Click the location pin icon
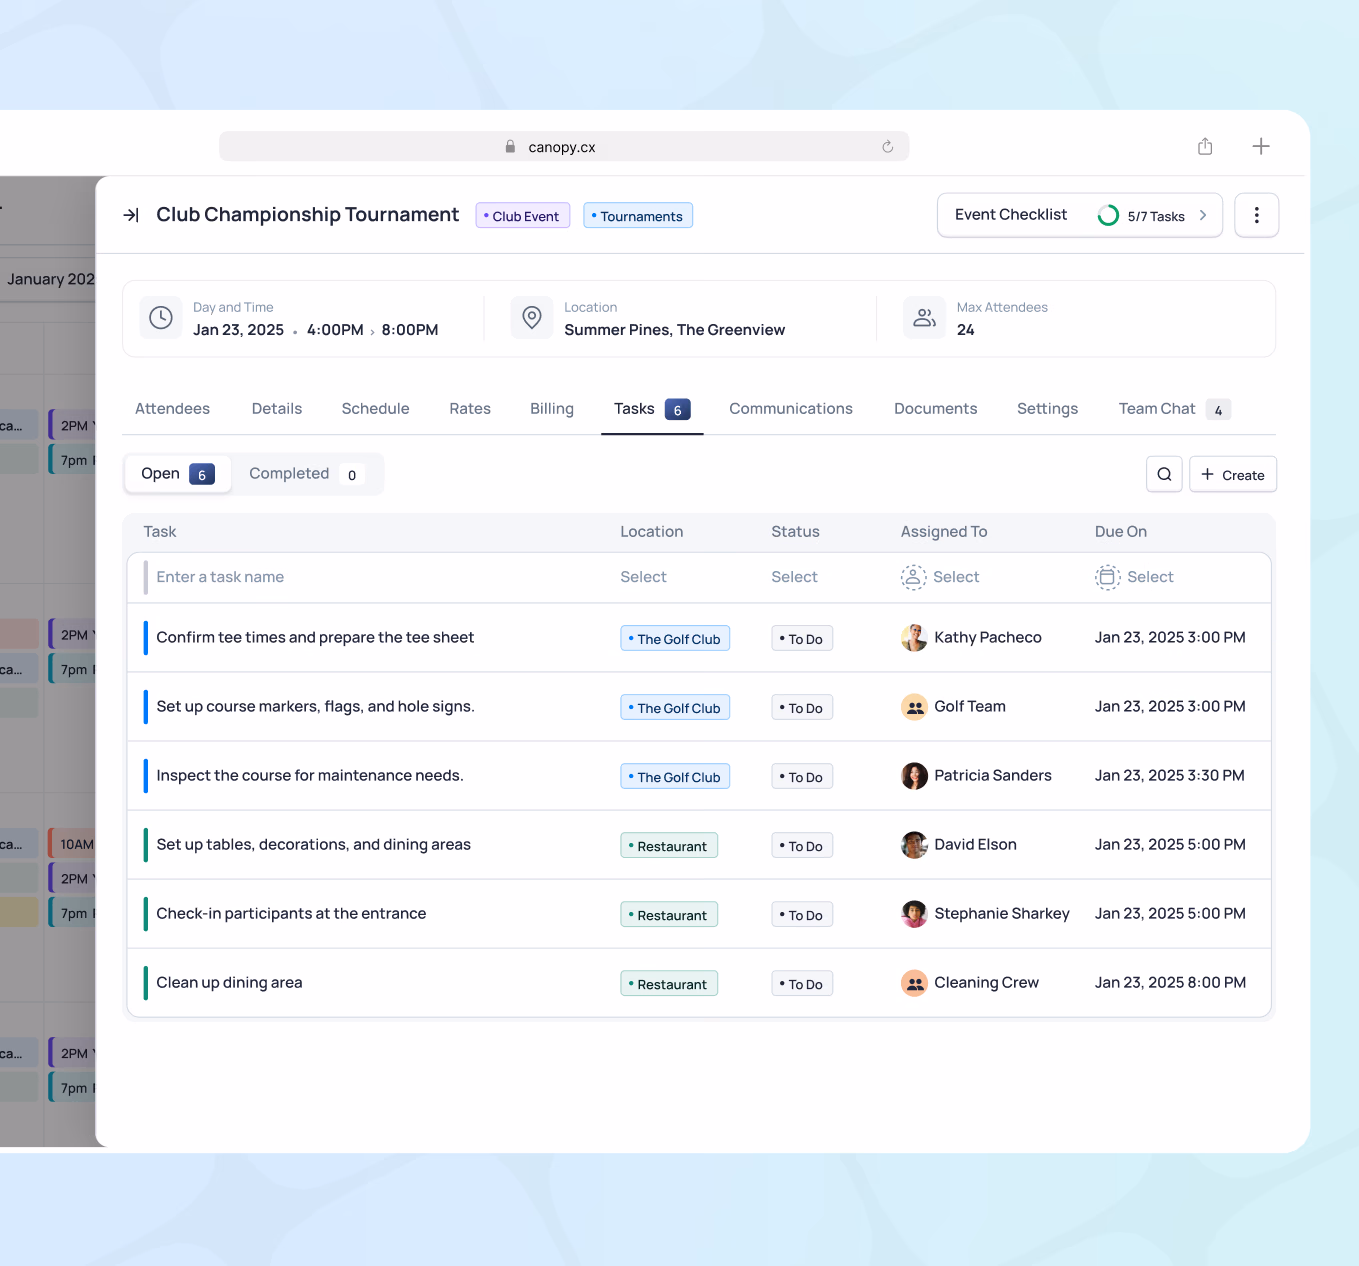Image resolution: width=1359 pixels, height=1266 pixels. click(532, 318)
